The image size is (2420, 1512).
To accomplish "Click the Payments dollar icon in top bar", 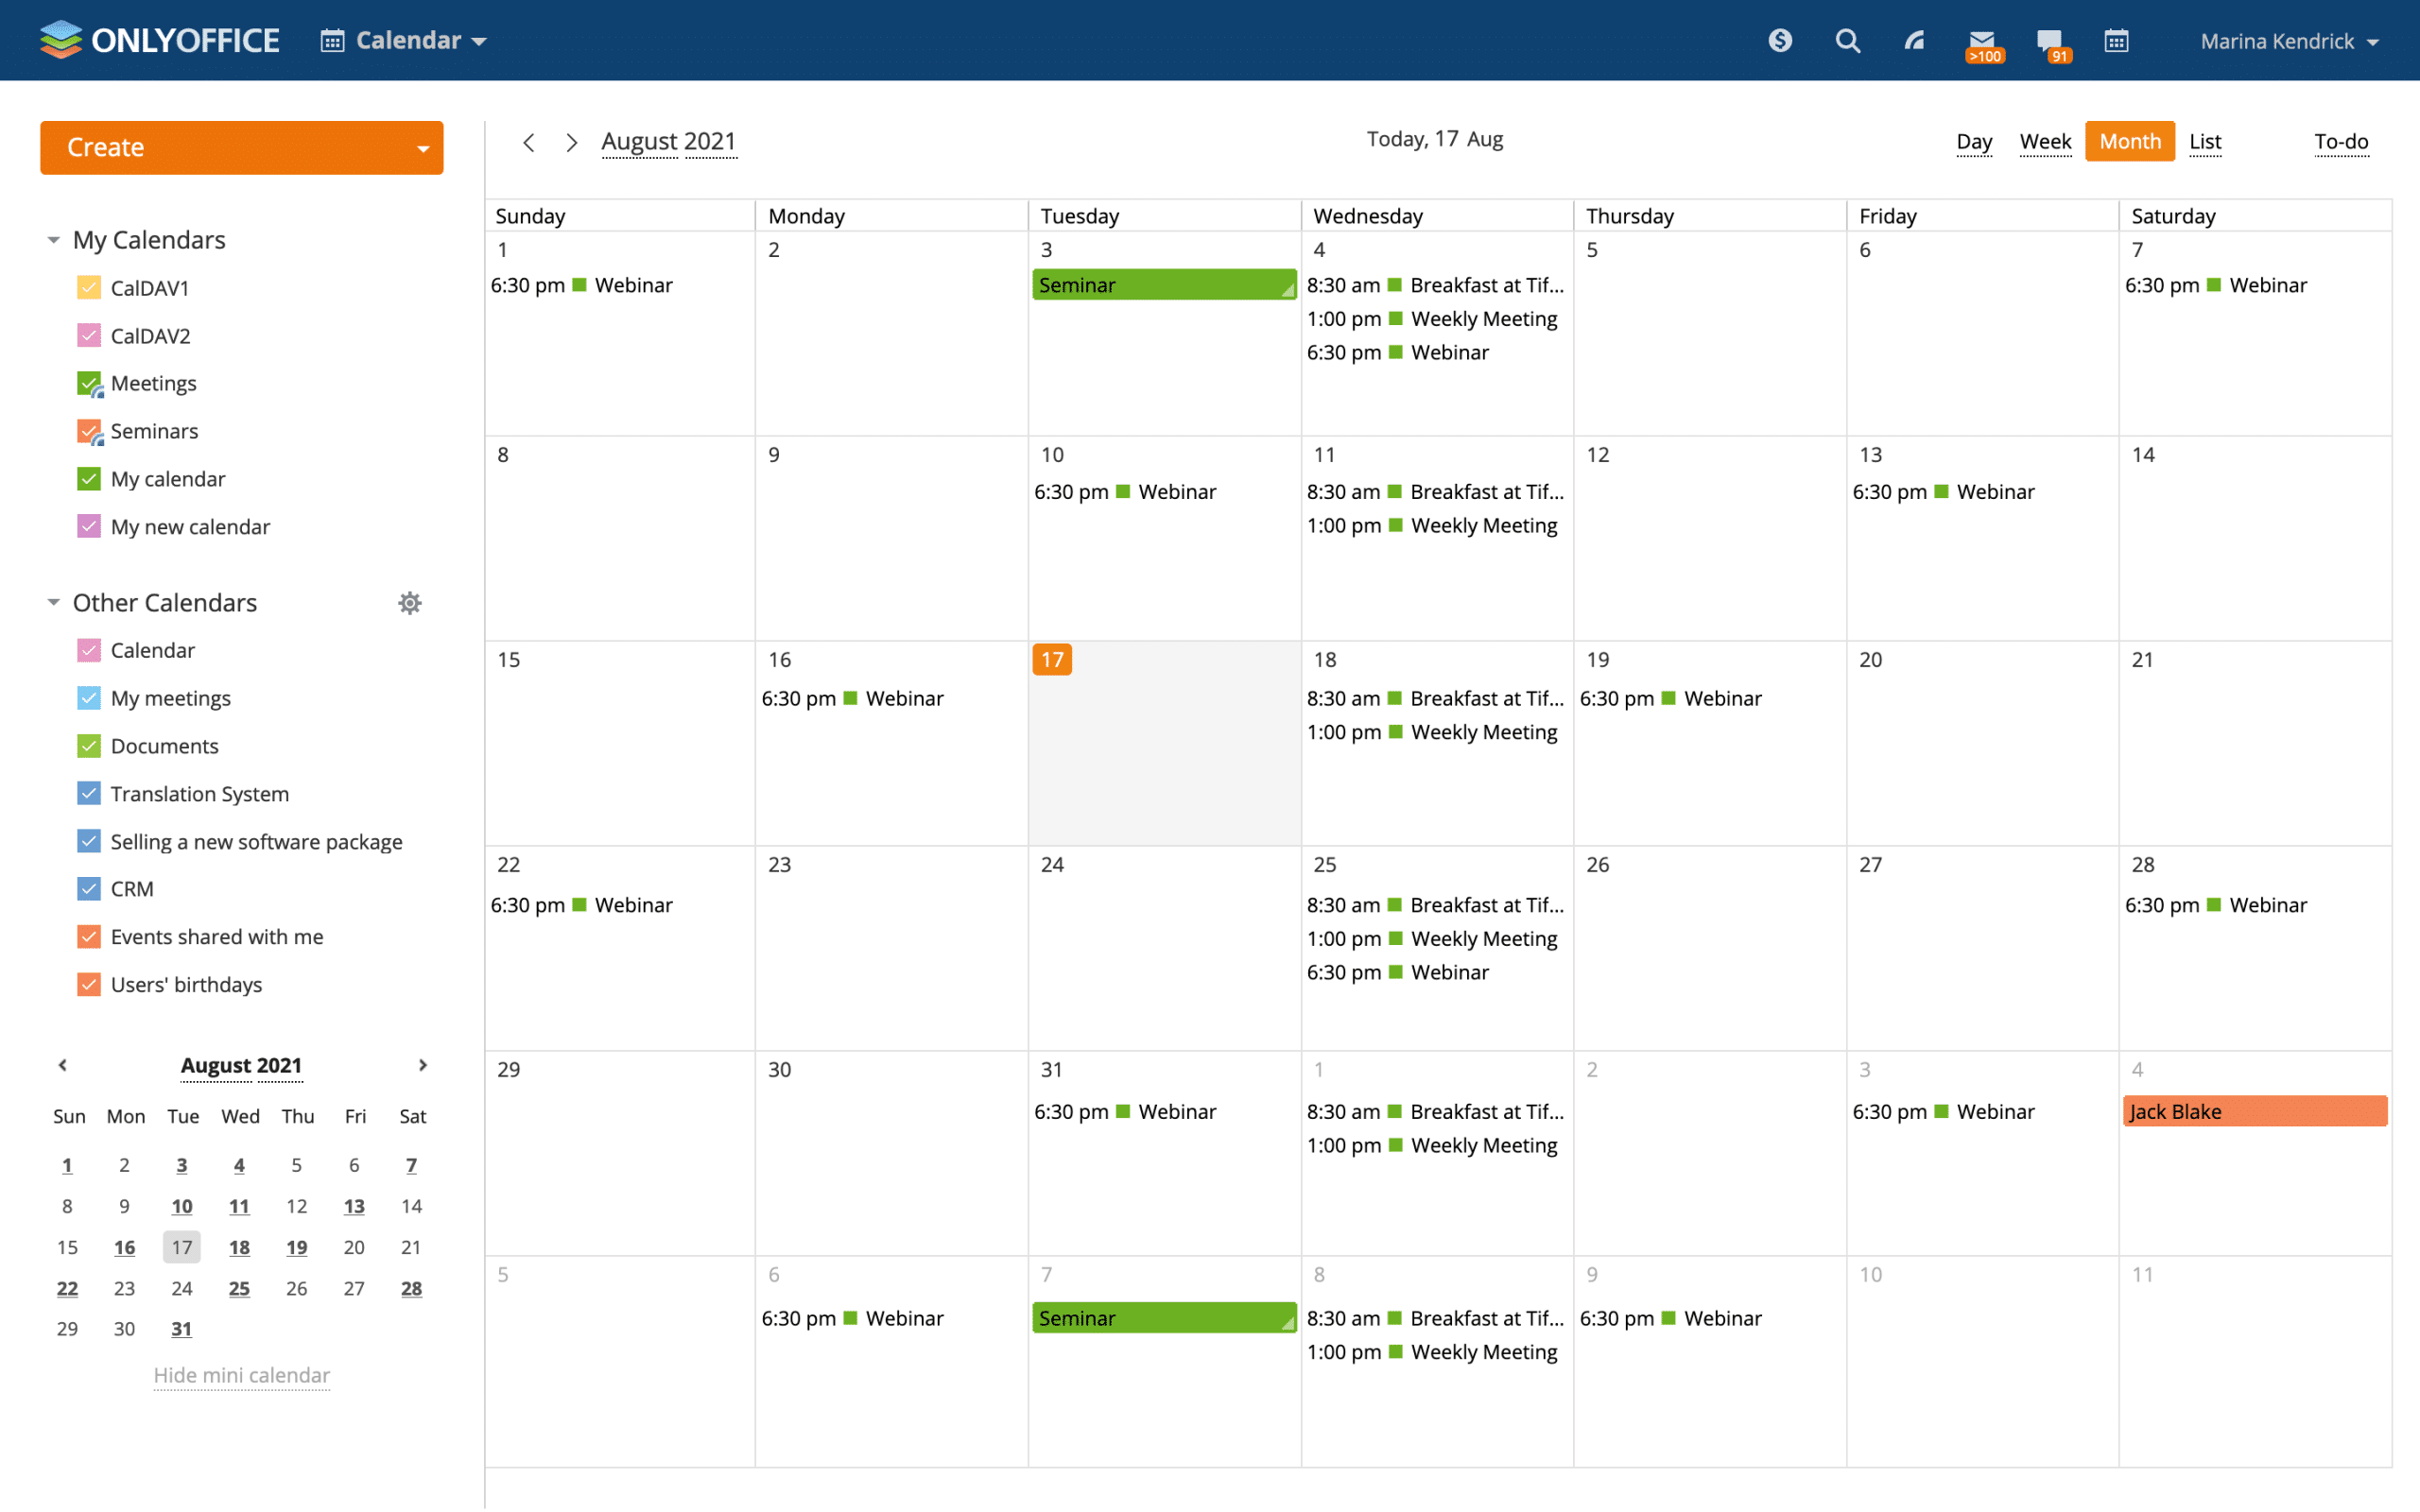I will pos(1780,40).
